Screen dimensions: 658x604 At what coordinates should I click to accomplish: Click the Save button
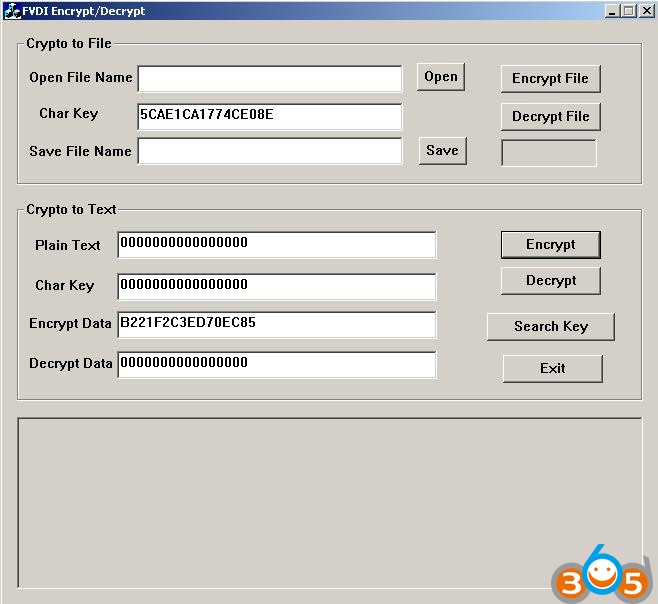click(442, 150)
